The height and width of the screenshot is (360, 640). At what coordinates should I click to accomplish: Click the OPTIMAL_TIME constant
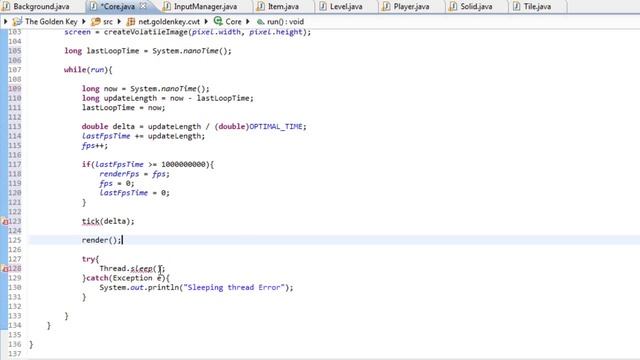tap(276, 127)
